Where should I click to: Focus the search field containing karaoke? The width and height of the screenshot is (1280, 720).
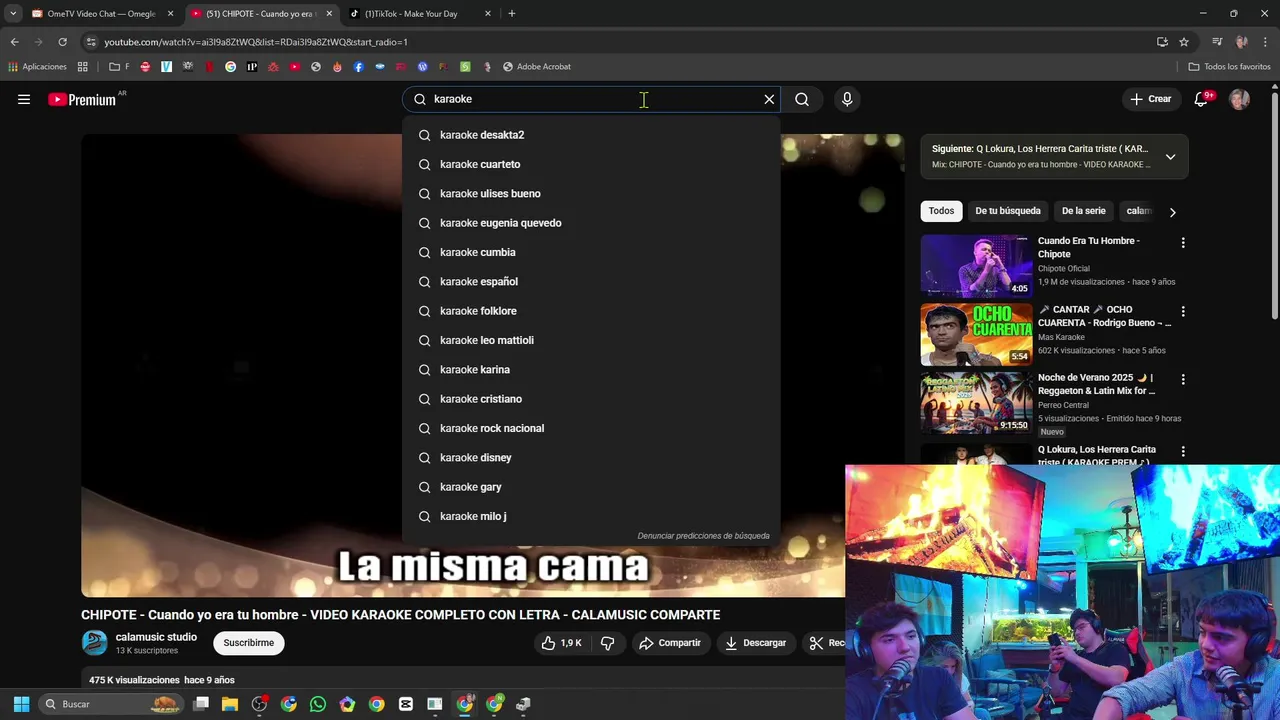tap(590, 99)
